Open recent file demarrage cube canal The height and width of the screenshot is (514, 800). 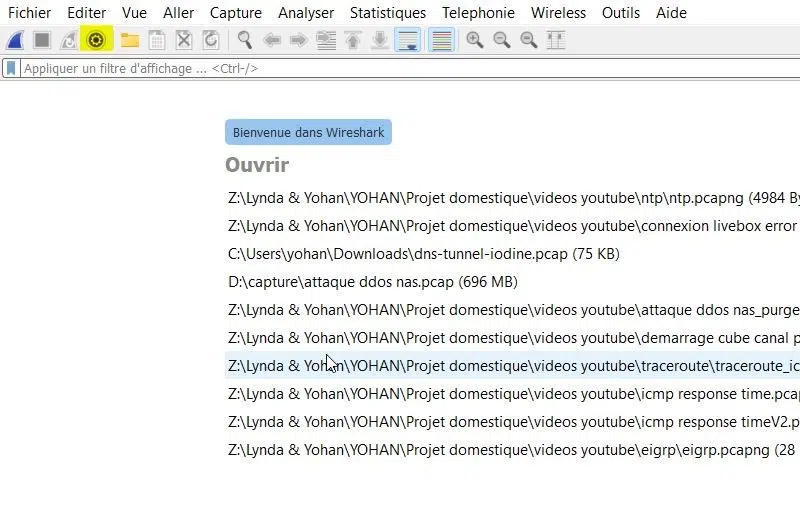[x=512, y=338]
